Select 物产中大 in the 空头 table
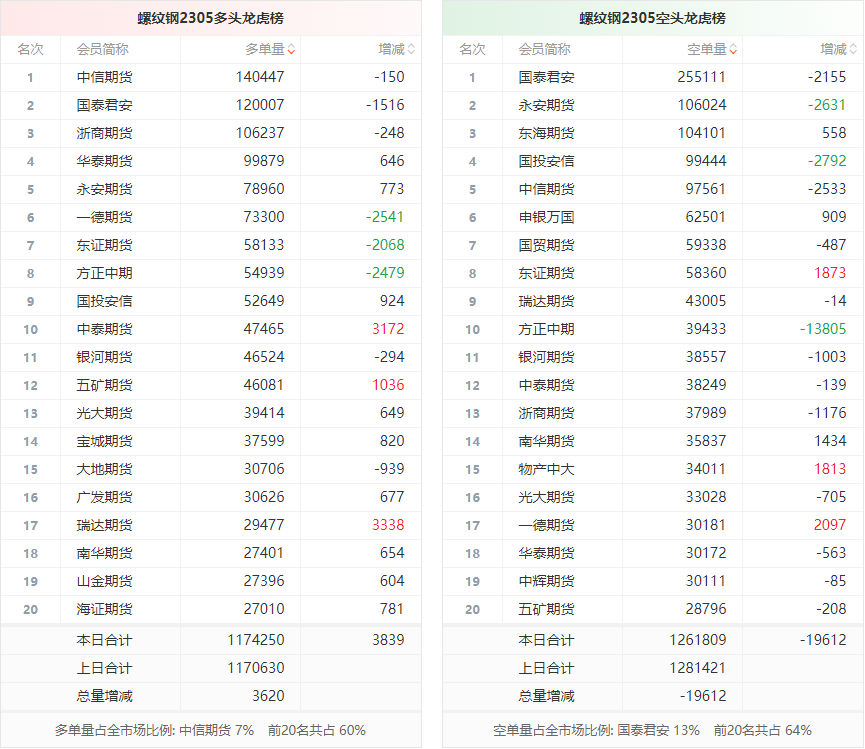Viewport: 865px width, 749px height. 546,469
